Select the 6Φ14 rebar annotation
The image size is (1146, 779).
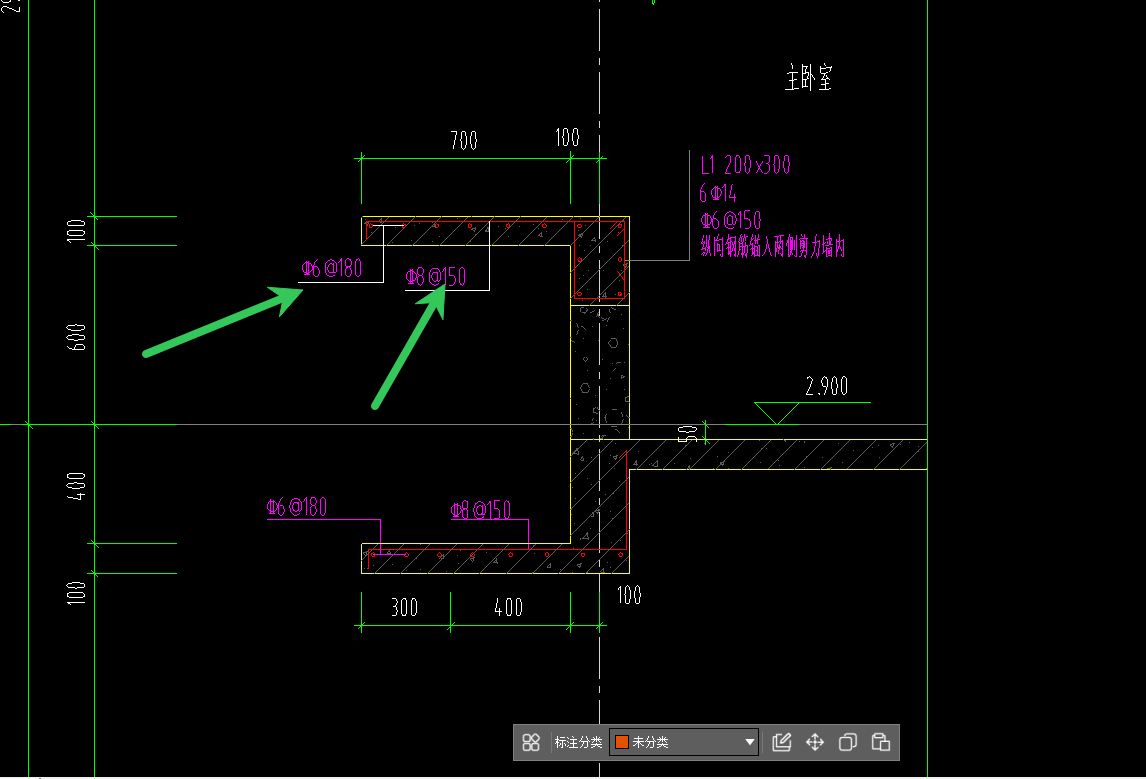tap(718, 193)
